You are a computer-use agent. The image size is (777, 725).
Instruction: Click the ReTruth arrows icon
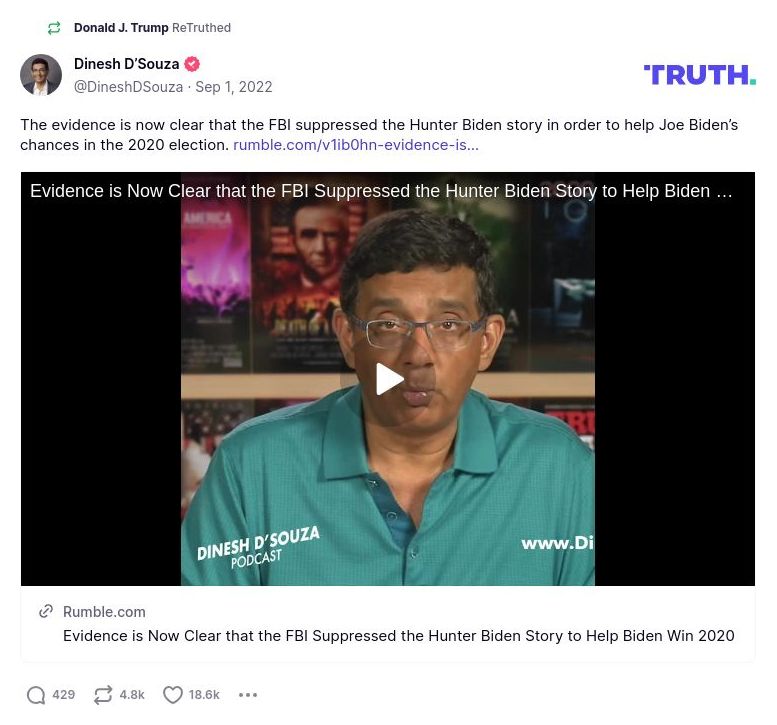[103, 695]
